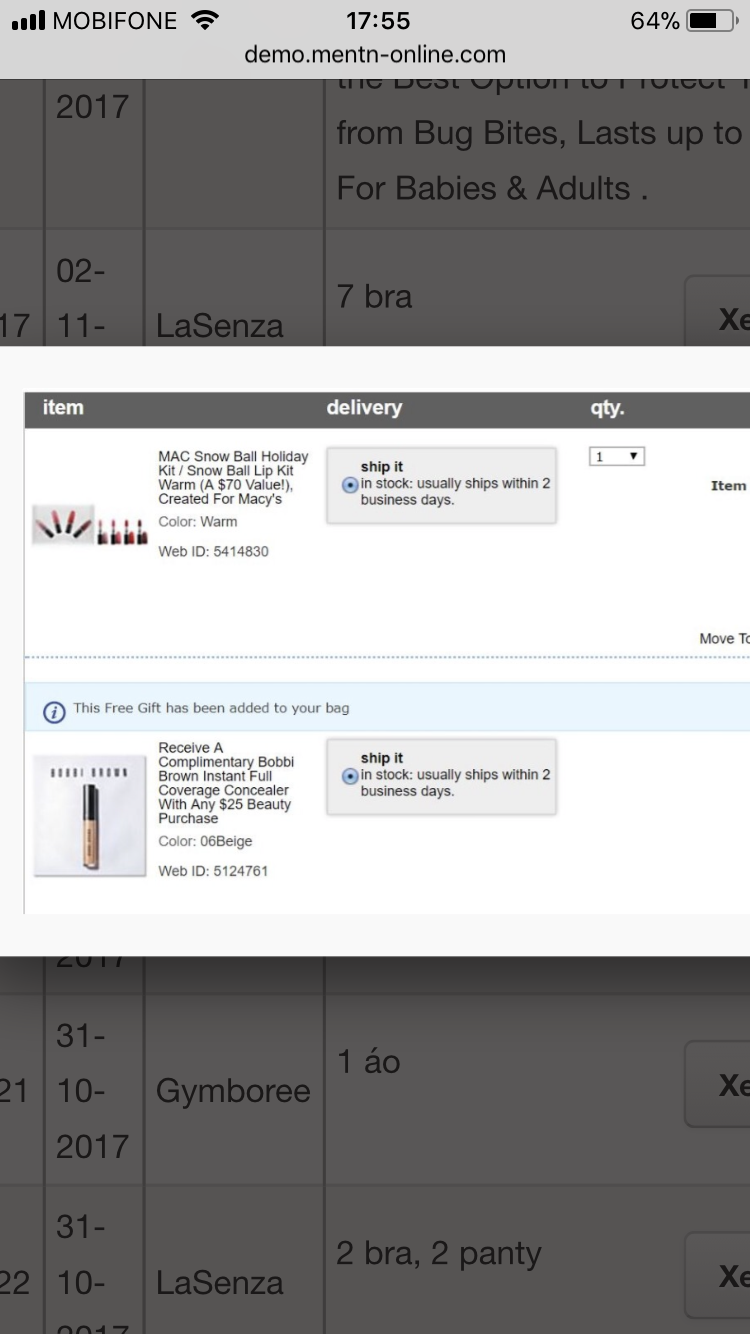750x1334 pixels.
Task: Open the Complimentary Bobbi Brown Concealer link
Action: (x=225, y=783)
